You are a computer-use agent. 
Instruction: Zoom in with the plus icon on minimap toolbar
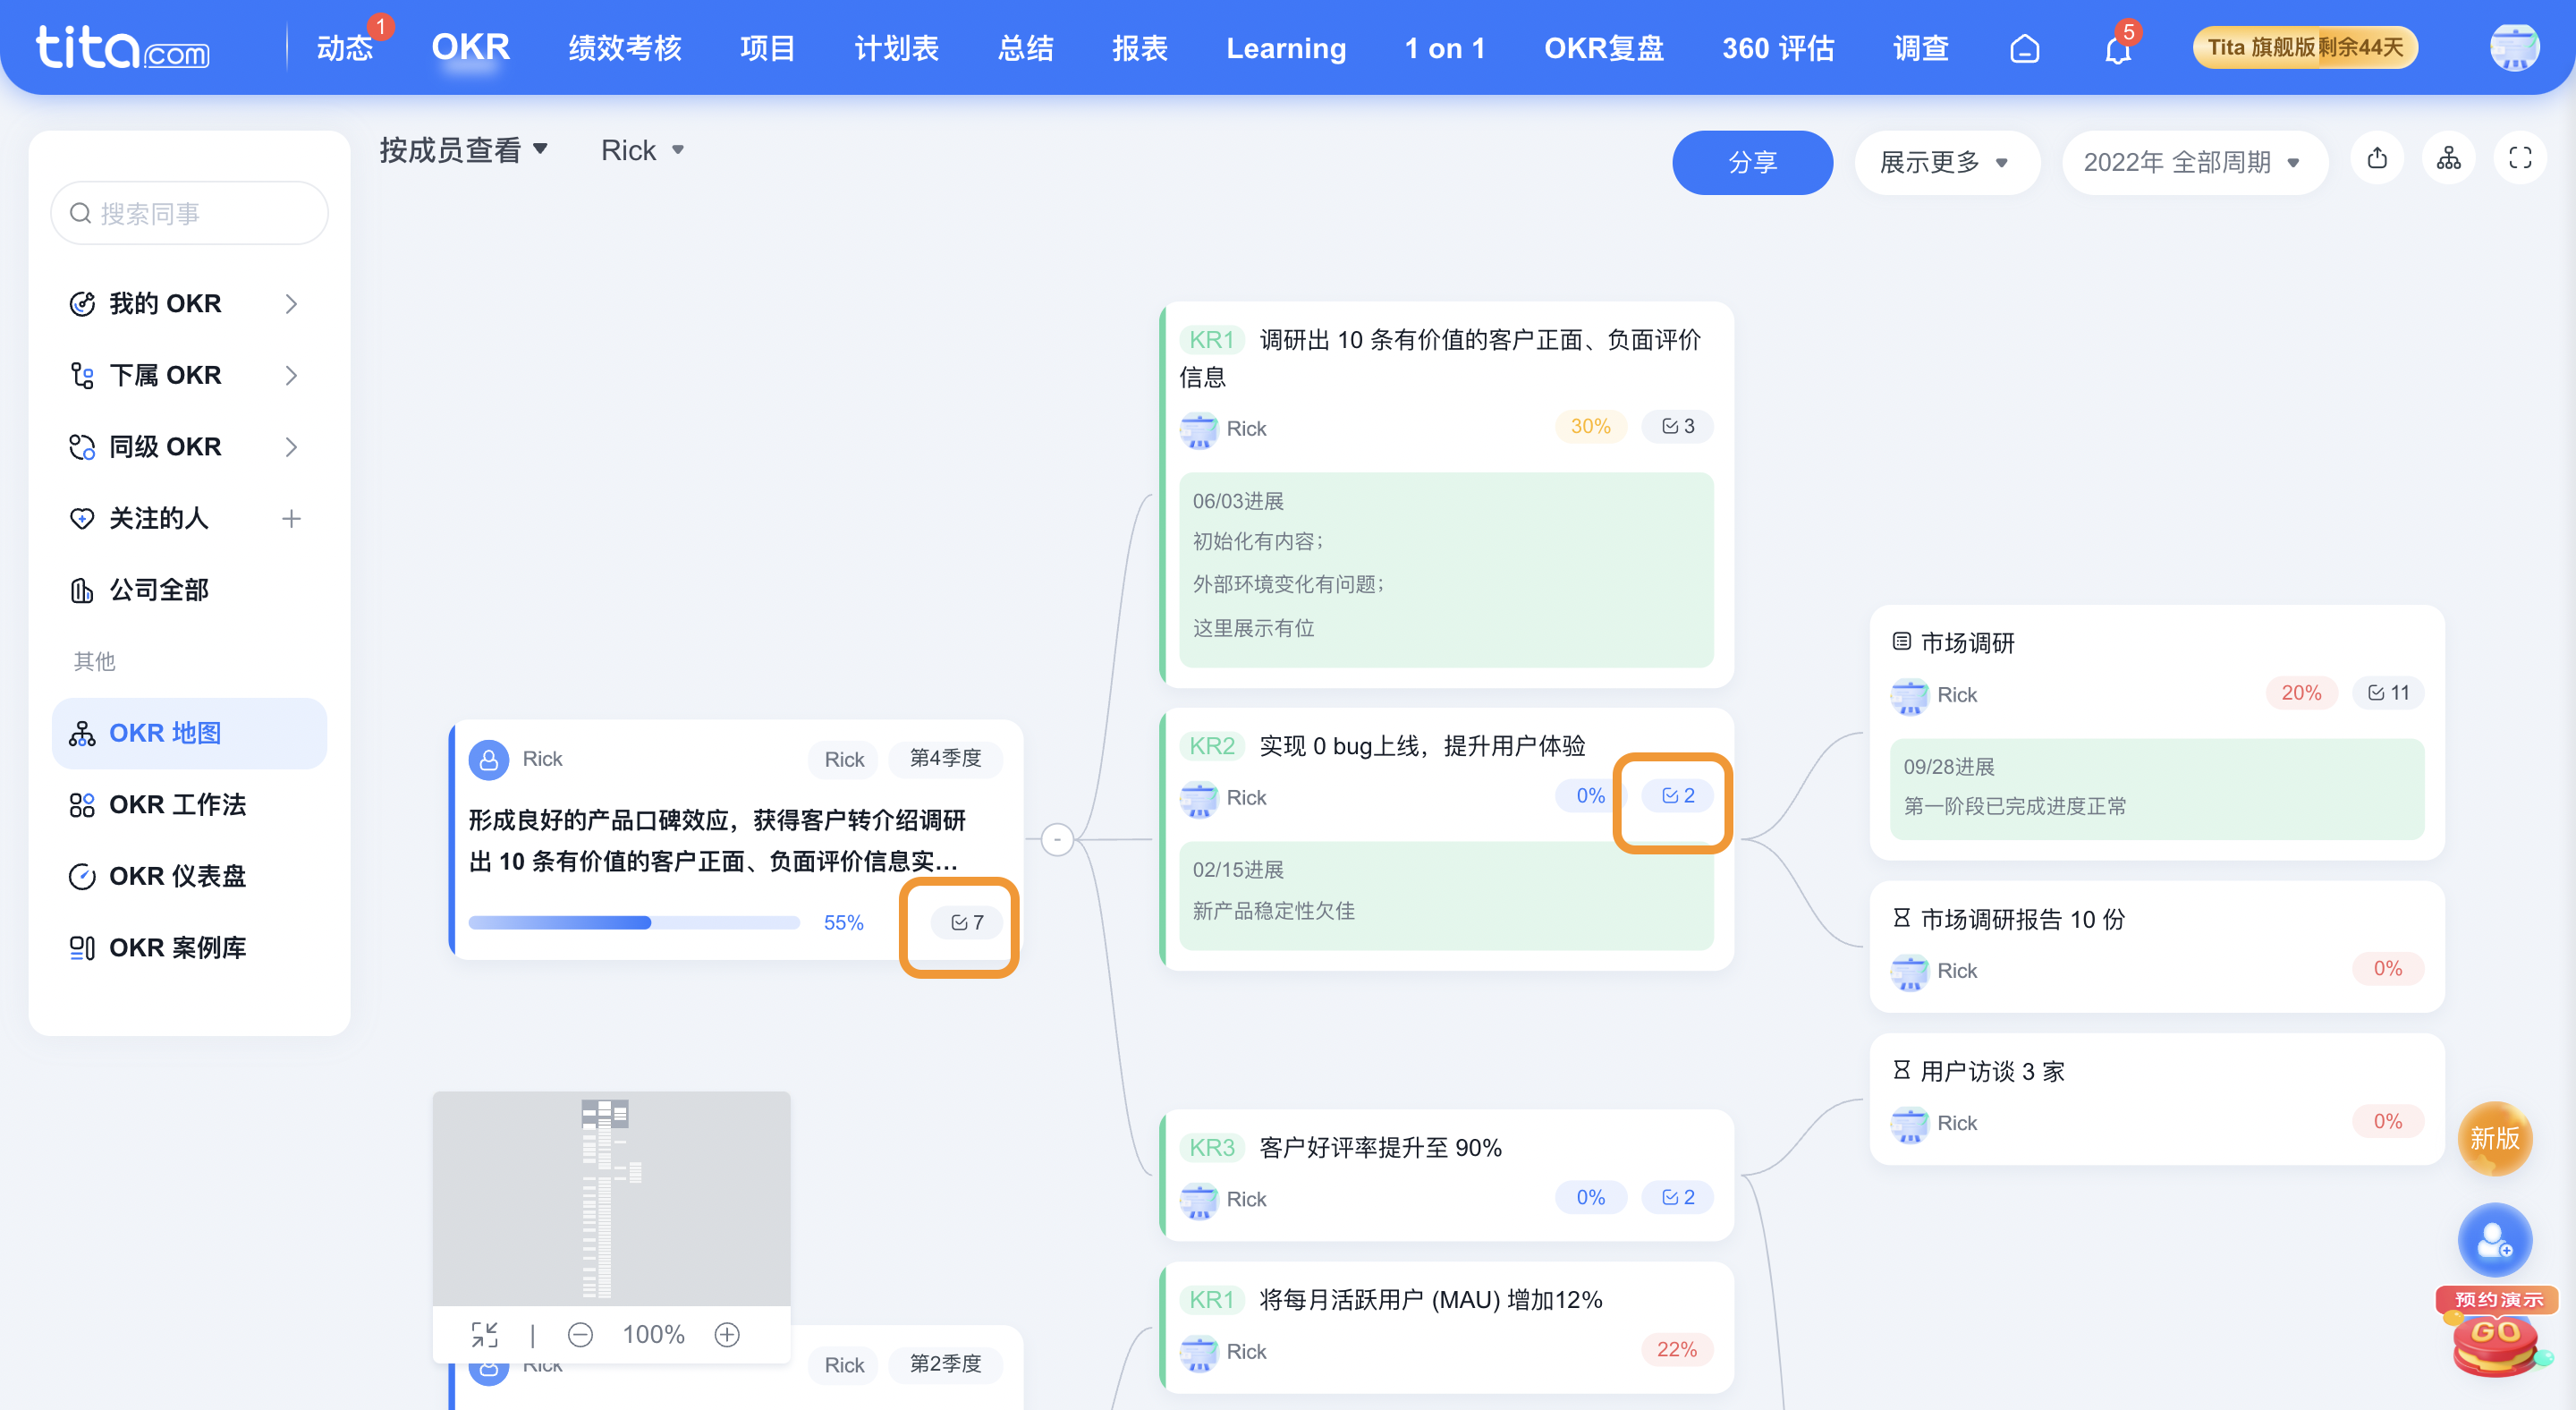click(x=727, y=1334)
